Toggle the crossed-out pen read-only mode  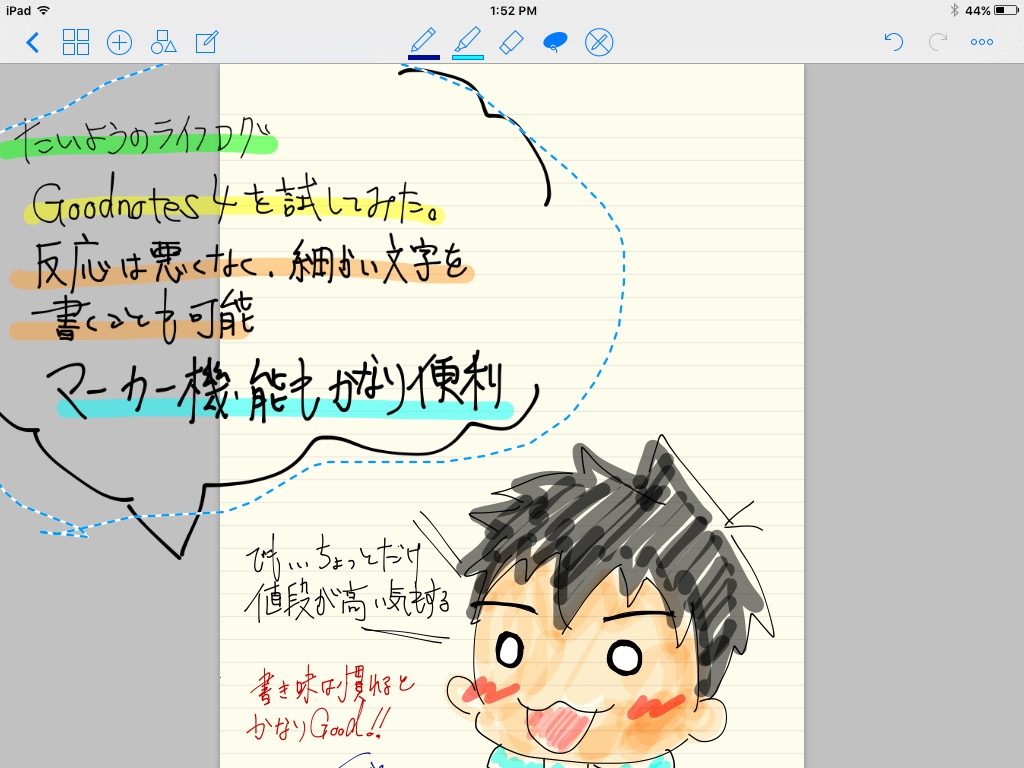tap(599, 42)
